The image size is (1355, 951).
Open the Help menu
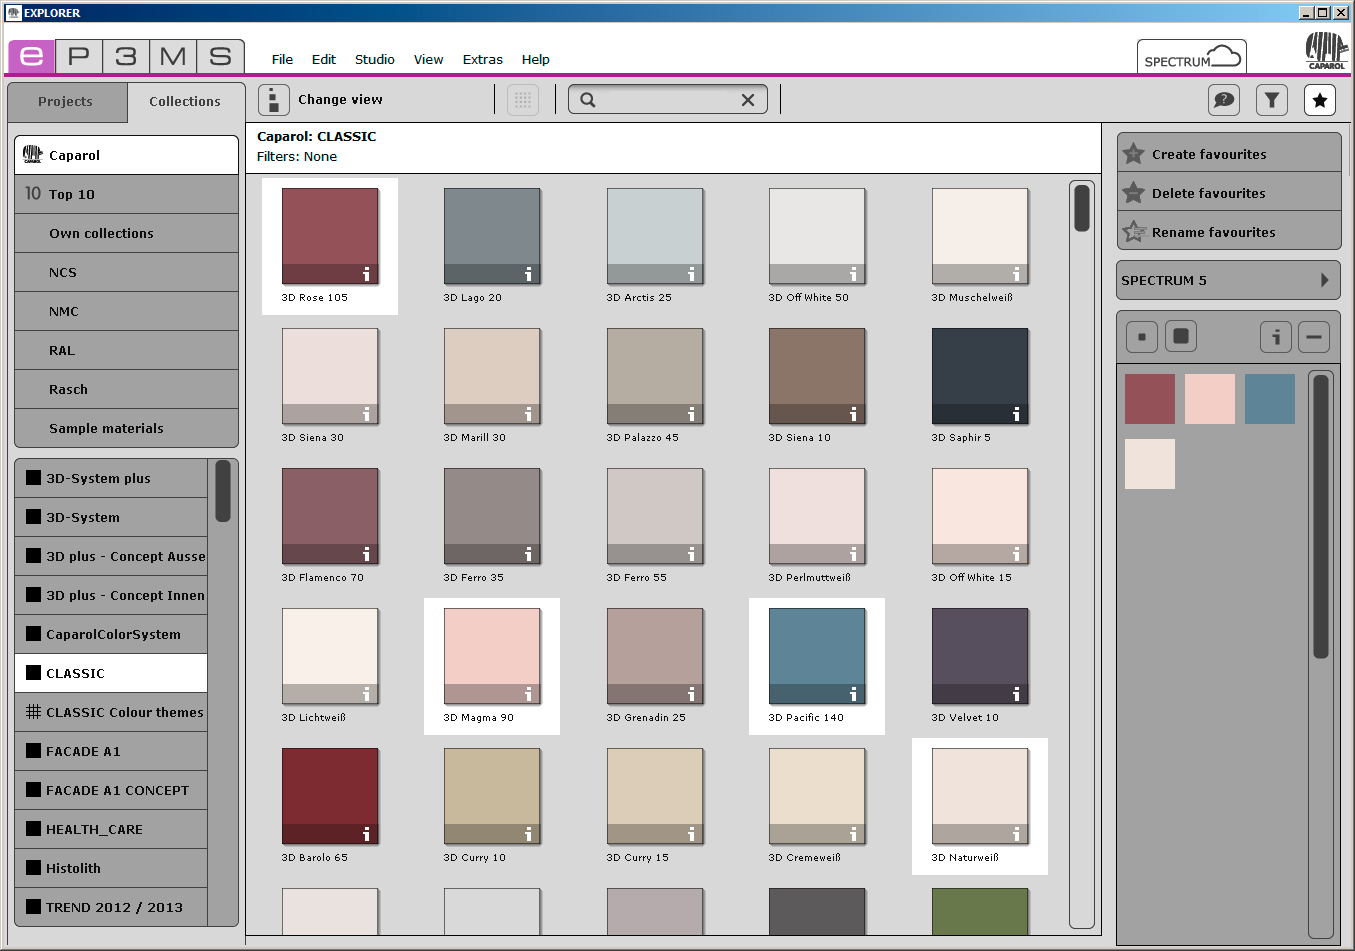[535, 60]
